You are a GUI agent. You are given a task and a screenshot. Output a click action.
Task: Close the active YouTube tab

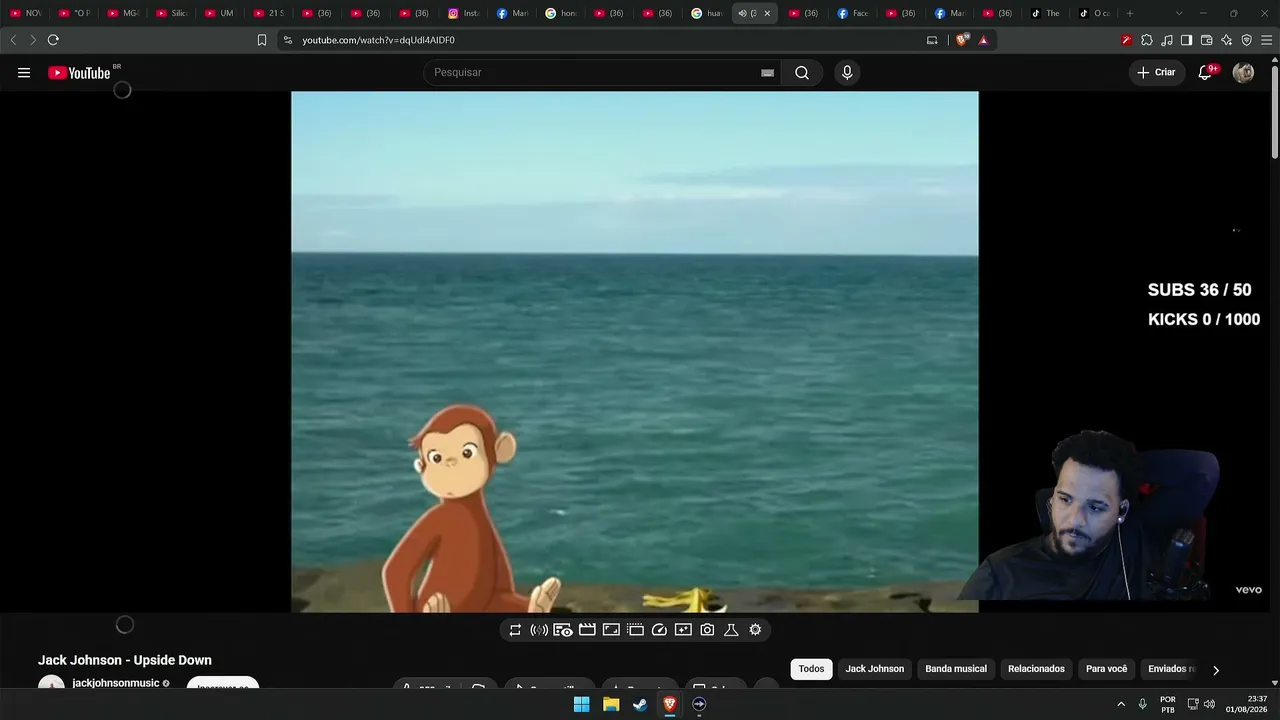(767, 13)
